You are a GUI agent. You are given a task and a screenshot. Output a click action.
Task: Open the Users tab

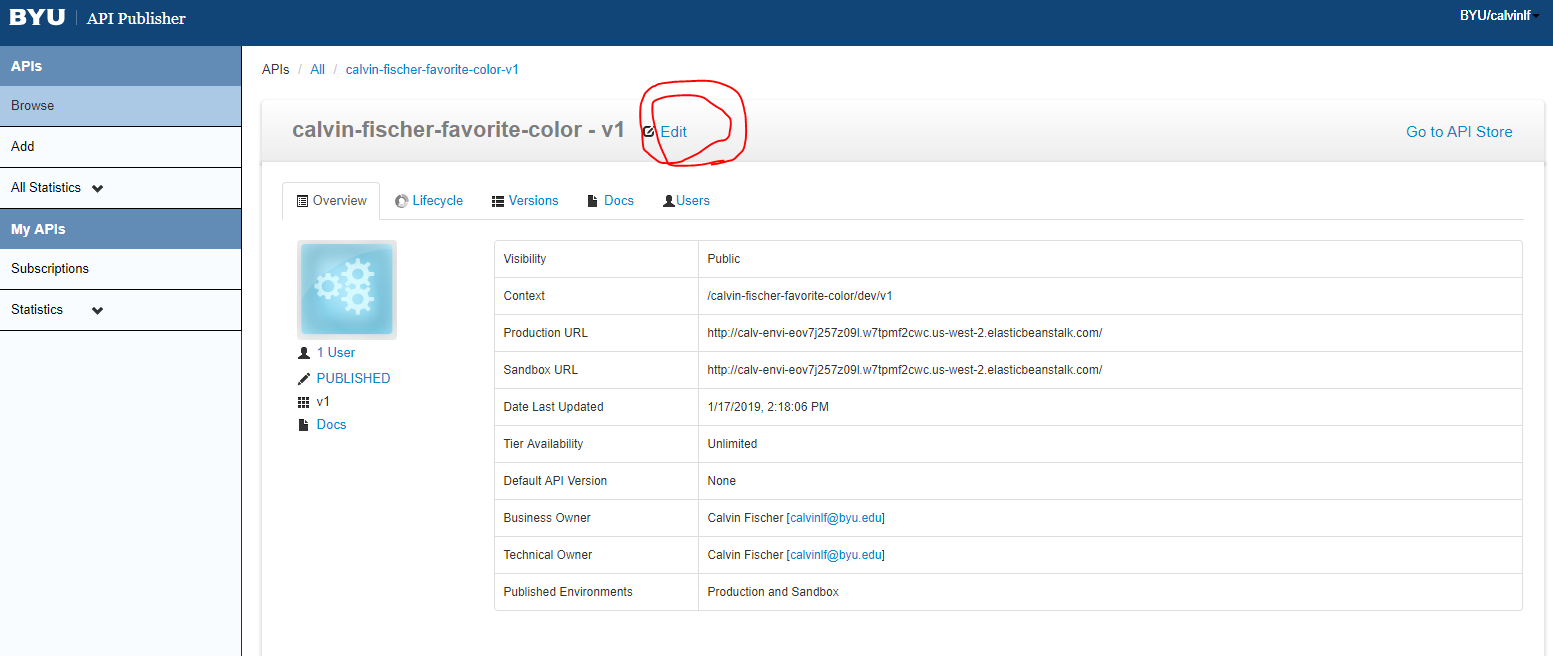tap(686, 201)
